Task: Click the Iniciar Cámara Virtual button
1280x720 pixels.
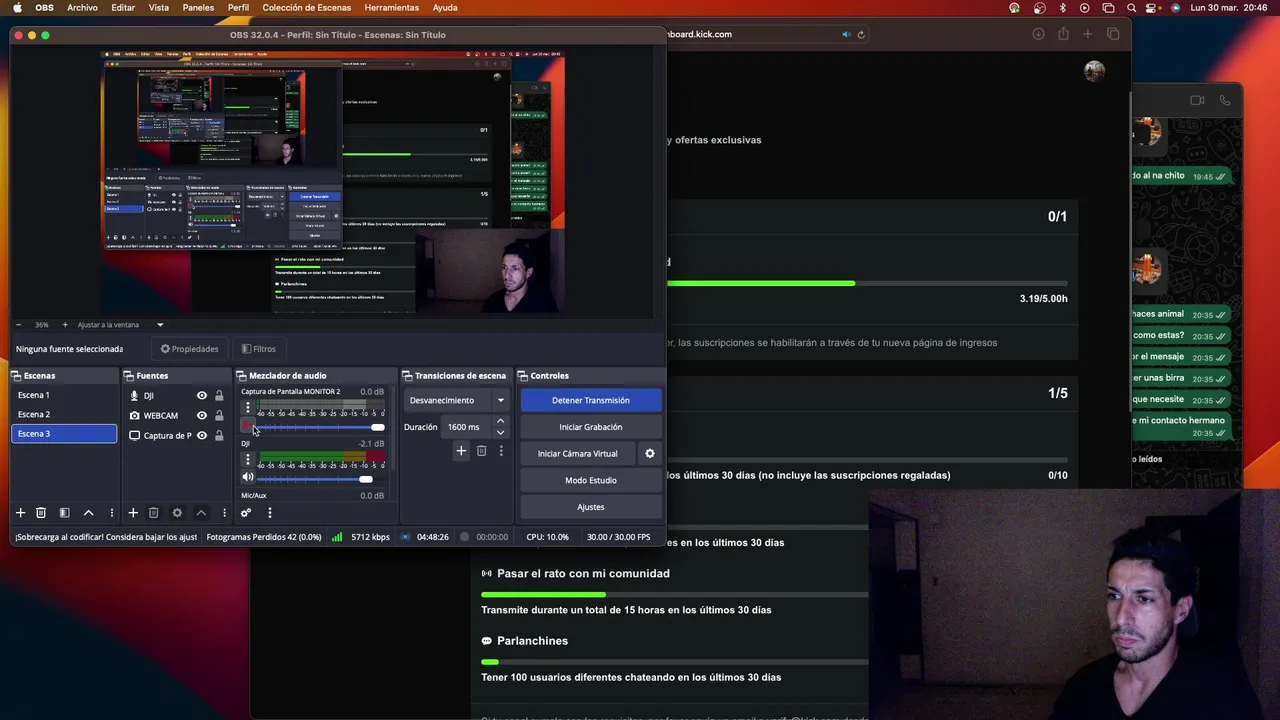Action: [x=578, y=454]
